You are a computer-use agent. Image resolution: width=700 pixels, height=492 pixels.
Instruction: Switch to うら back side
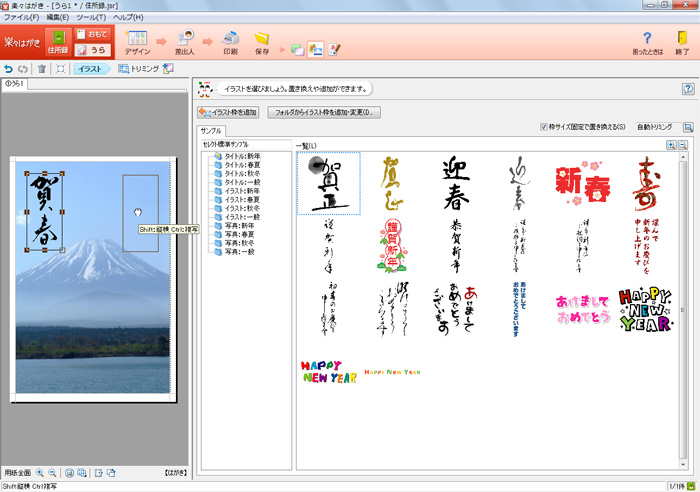click(x=95, y=50)
